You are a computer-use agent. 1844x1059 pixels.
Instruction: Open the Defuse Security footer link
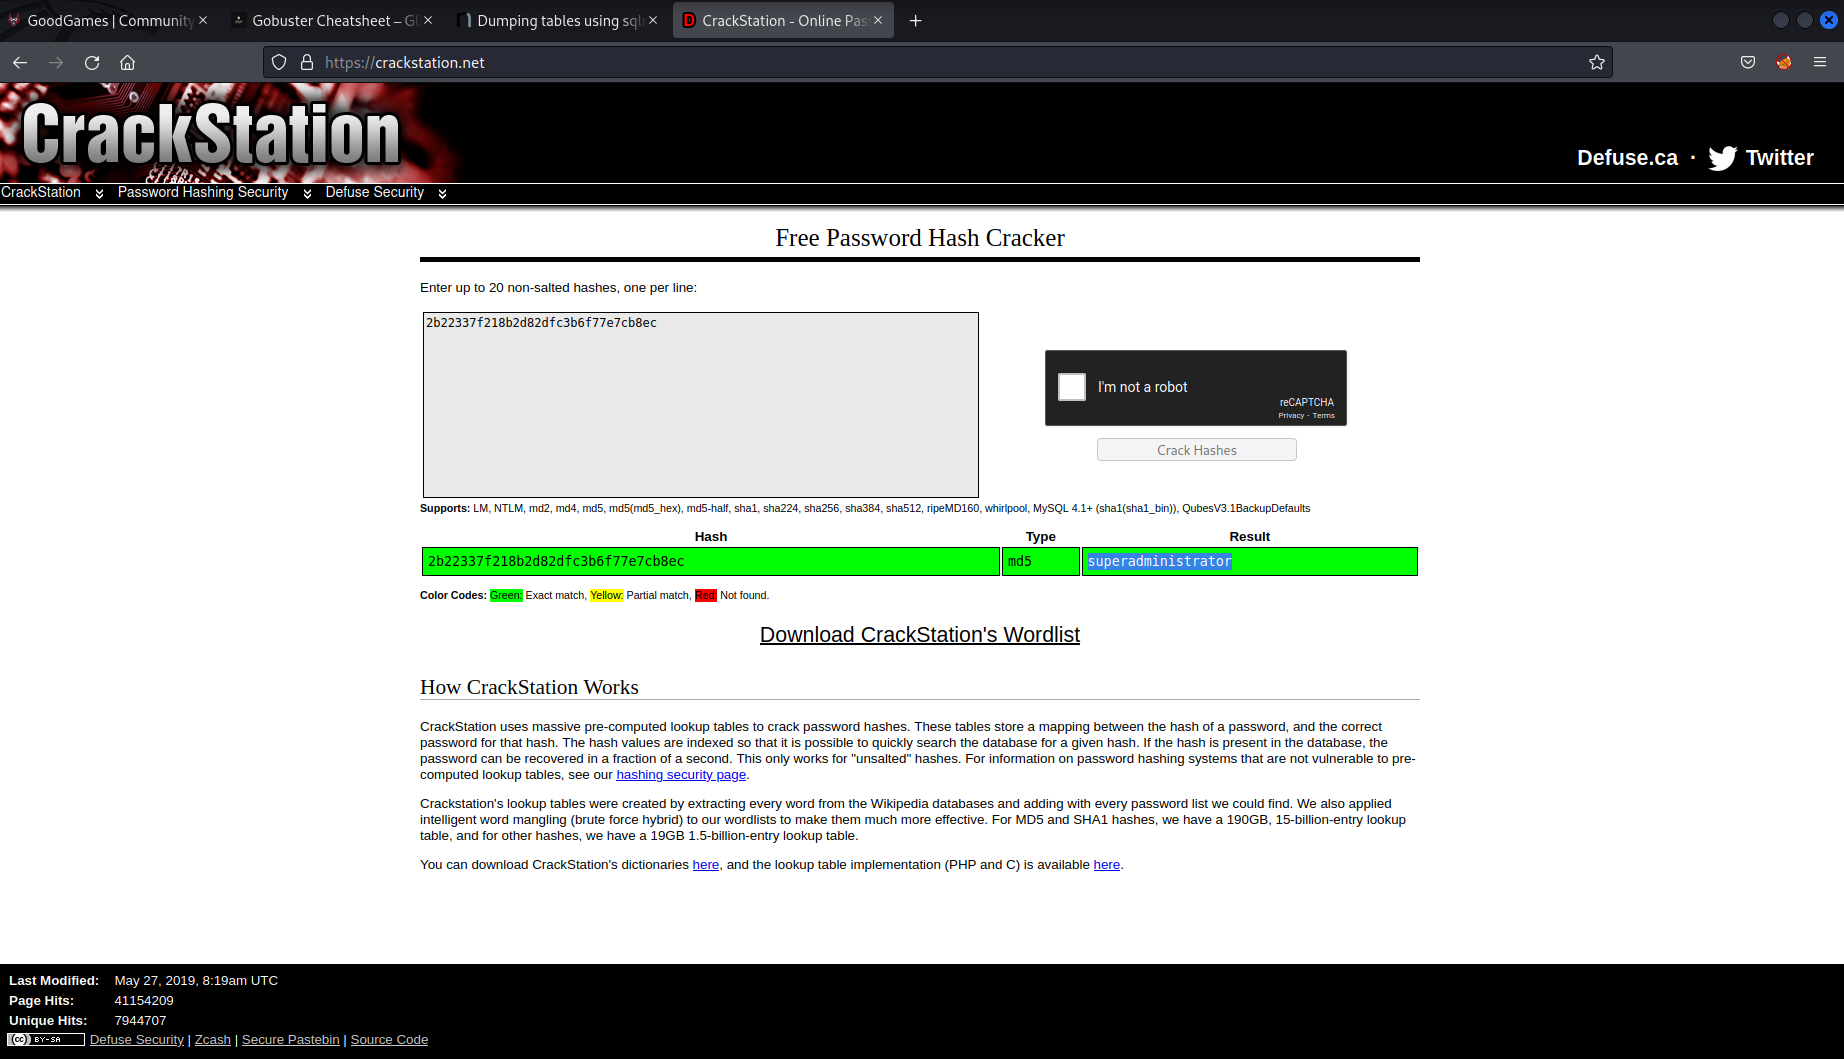137,1040
